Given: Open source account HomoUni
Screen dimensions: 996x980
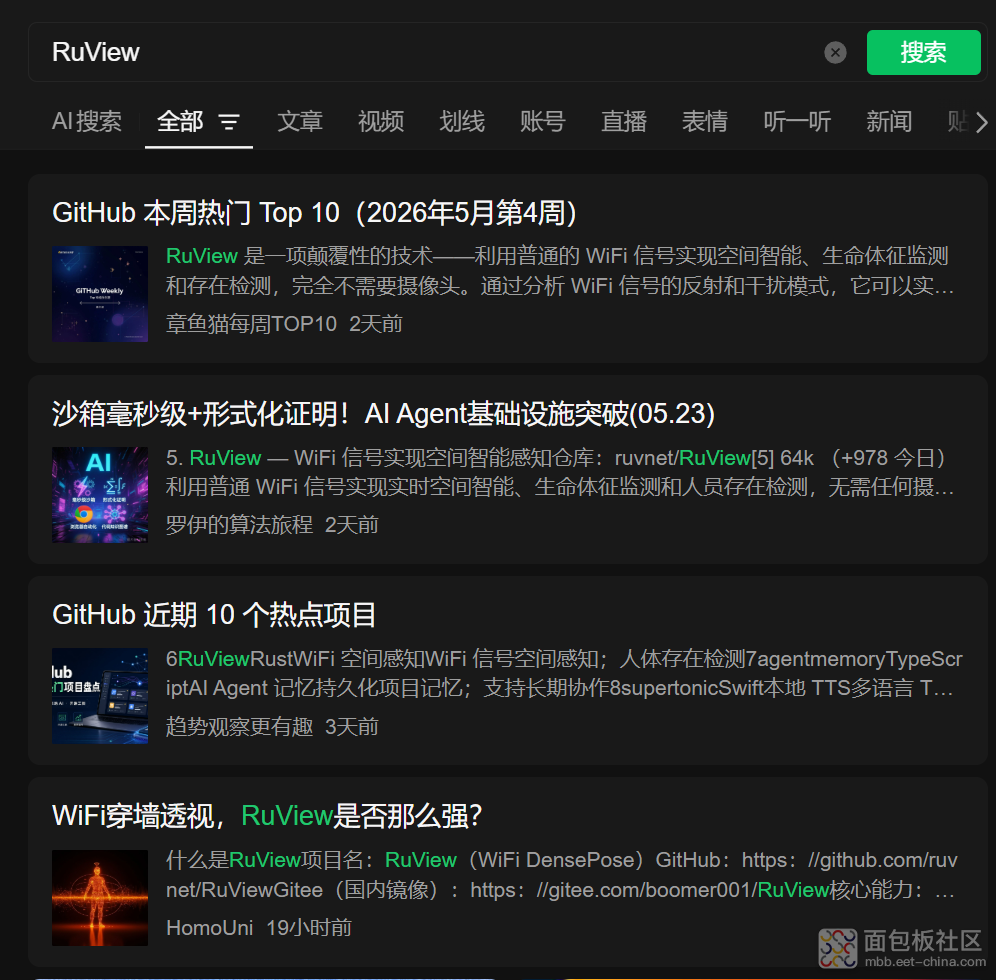Looking at the screenshot, I should (x=210, y=928).
